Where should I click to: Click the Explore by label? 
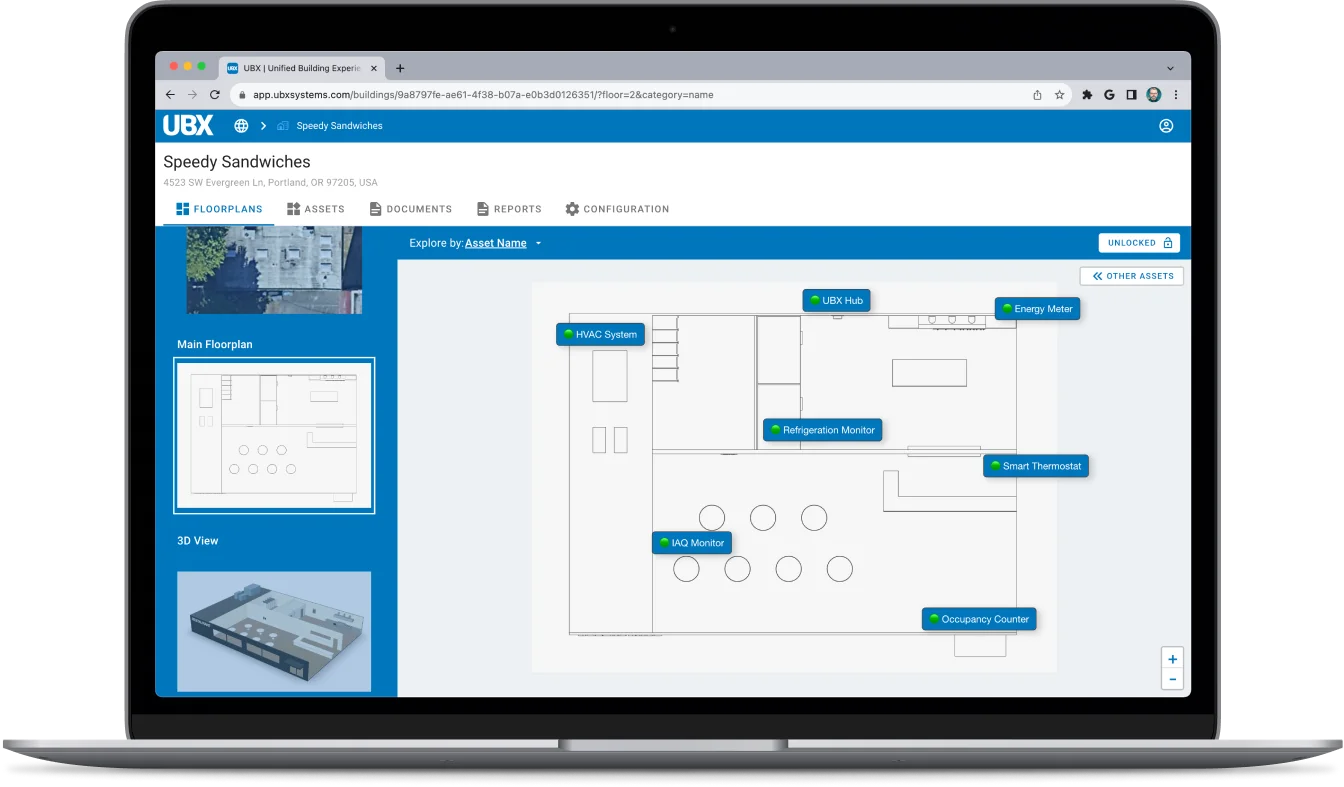(x=436, y=243)
